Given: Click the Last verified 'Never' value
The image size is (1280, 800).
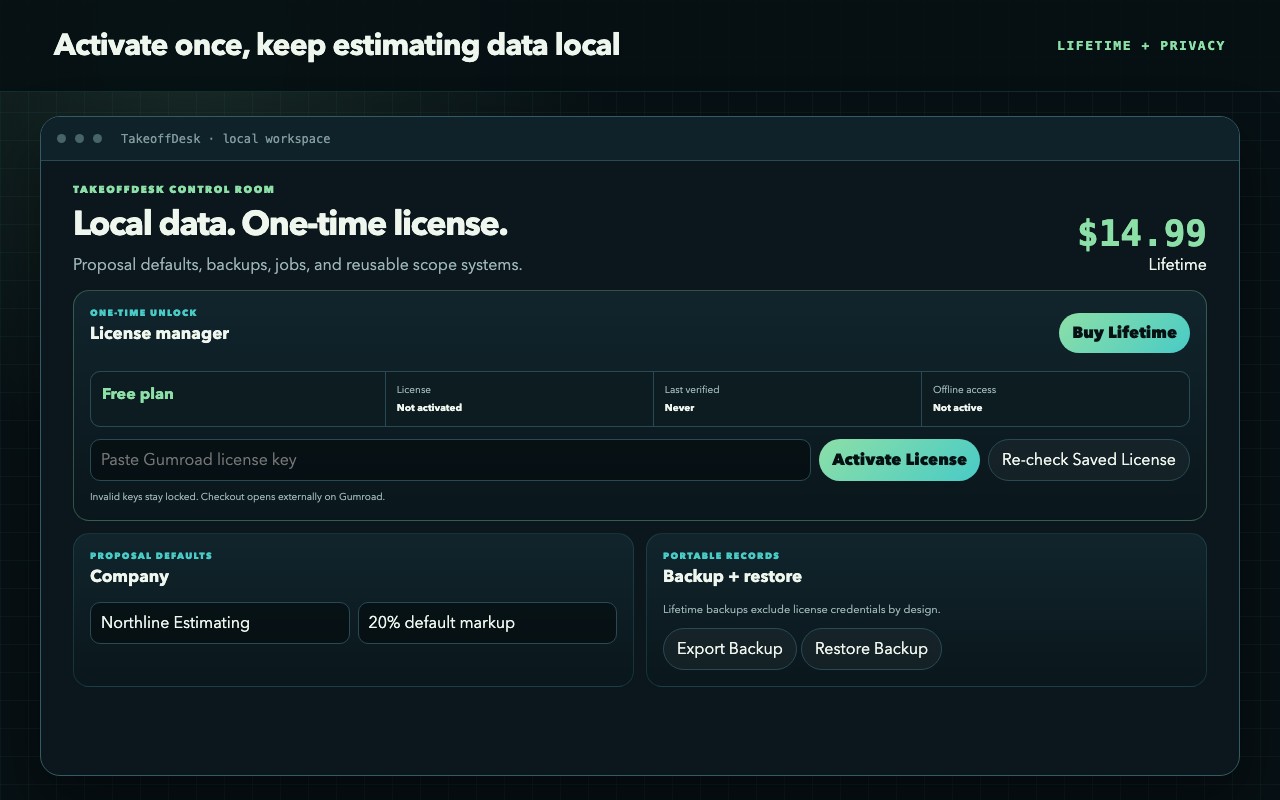Looking at the screenshot, I should click(679, 408).
